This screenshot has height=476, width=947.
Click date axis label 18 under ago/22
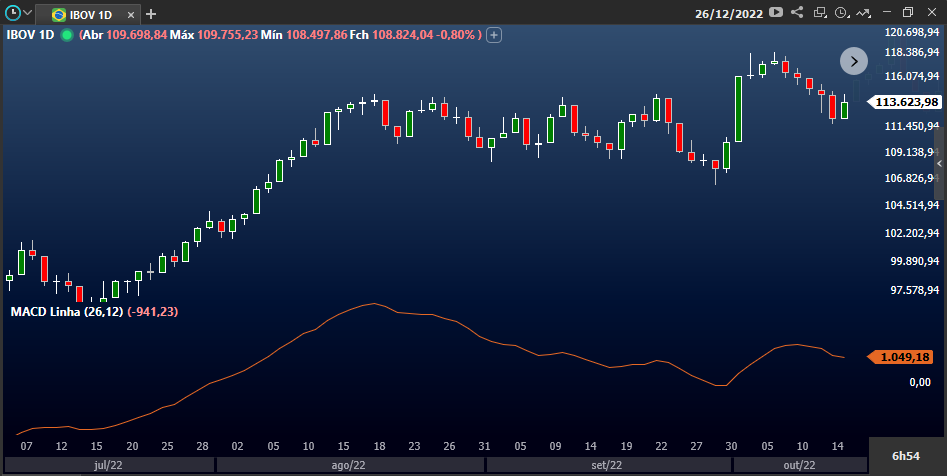pyautogui.click(x=379, y=446)
